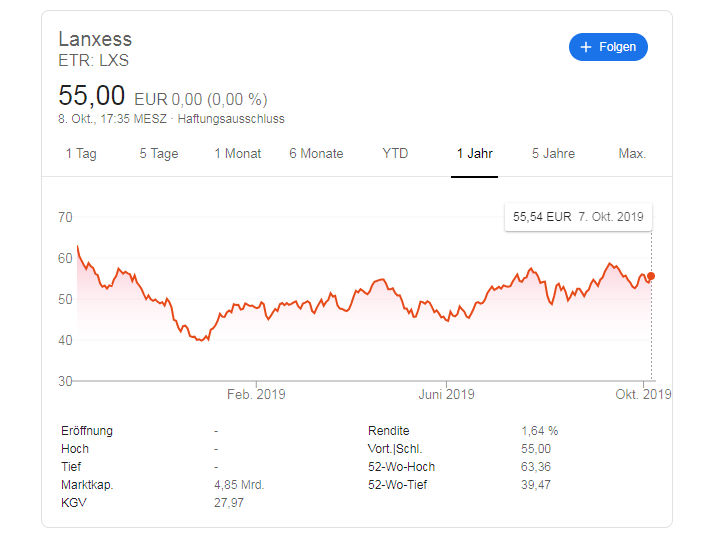Select the 5 Tage tab
710x533 pixels.
coord(159,154)
